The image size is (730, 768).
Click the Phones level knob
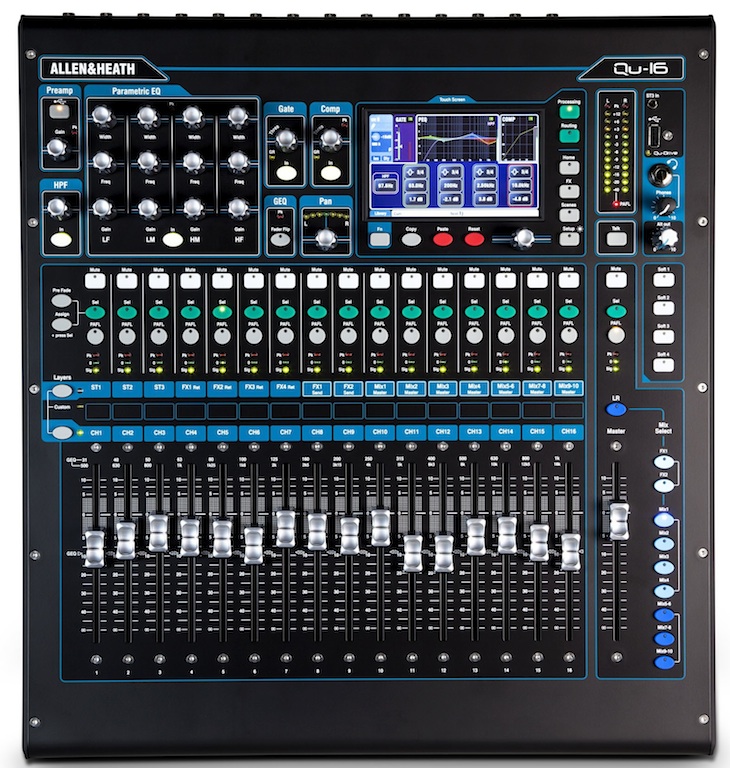pyautogui.click(x=663, y=206)
